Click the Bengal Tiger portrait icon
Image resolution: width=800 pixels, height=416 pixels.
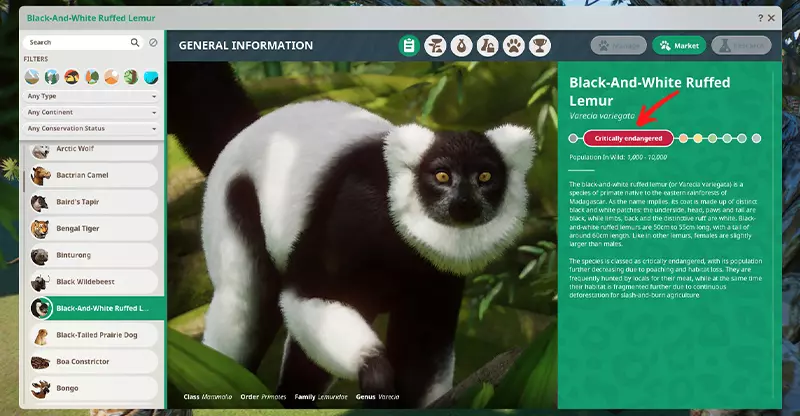tap(40, 229)
